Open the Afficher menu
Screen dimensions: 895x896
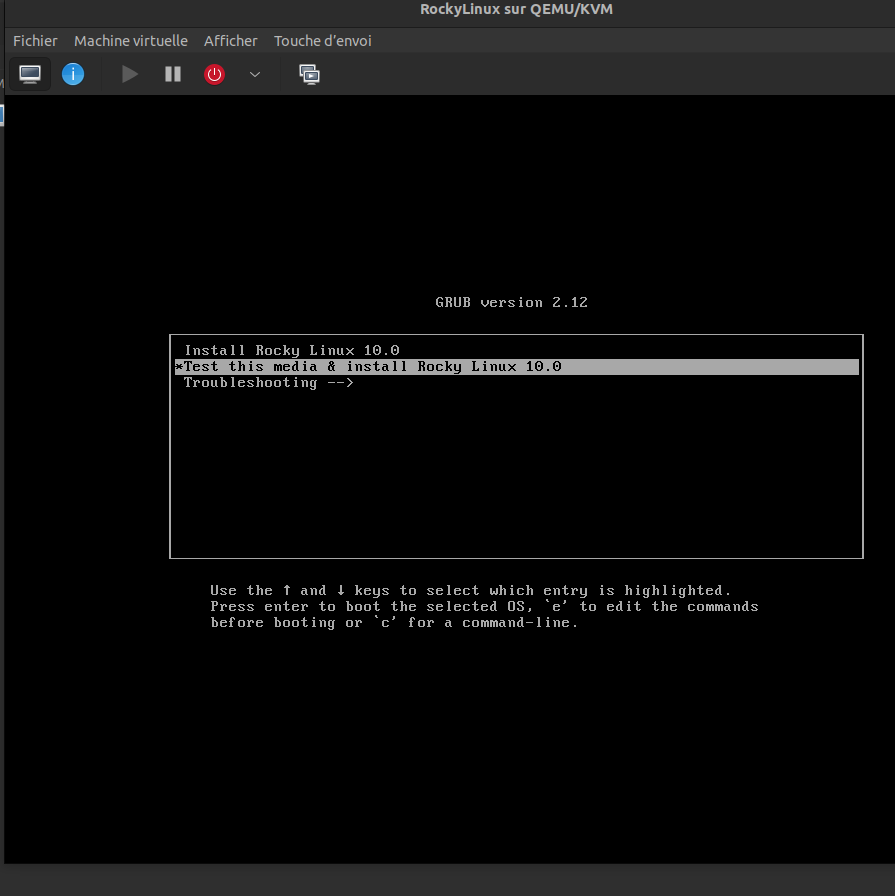231,41
